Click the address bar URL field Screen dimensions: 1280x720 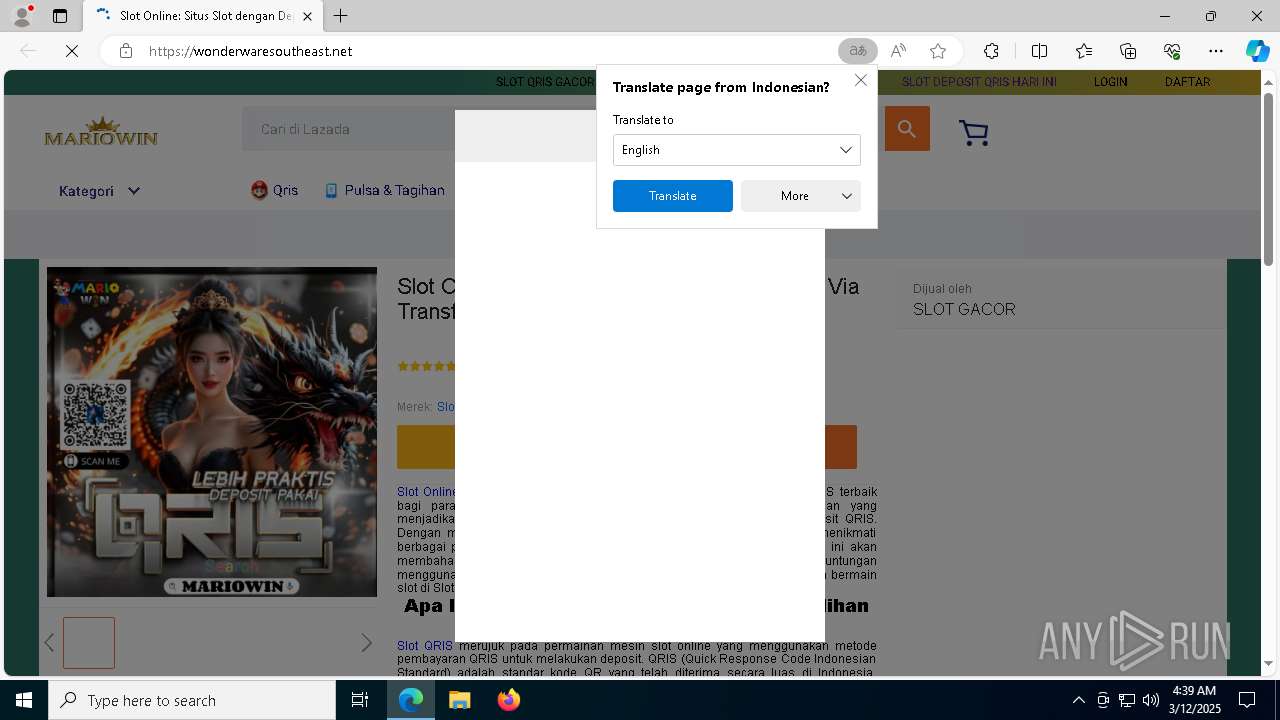pos(490,51)
